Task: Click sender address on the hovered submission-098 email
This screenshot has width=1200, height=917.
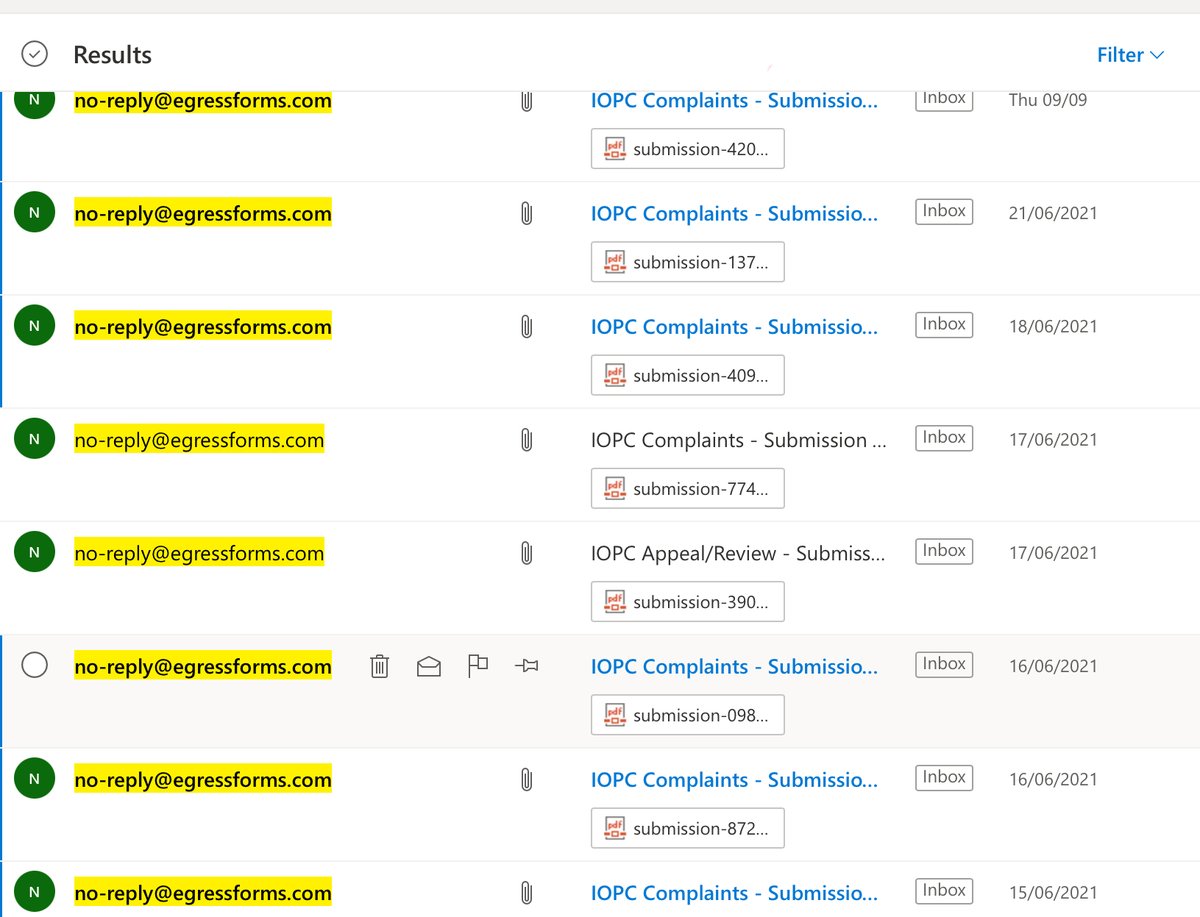Action: pyautogui.click(x=203, y=666)
